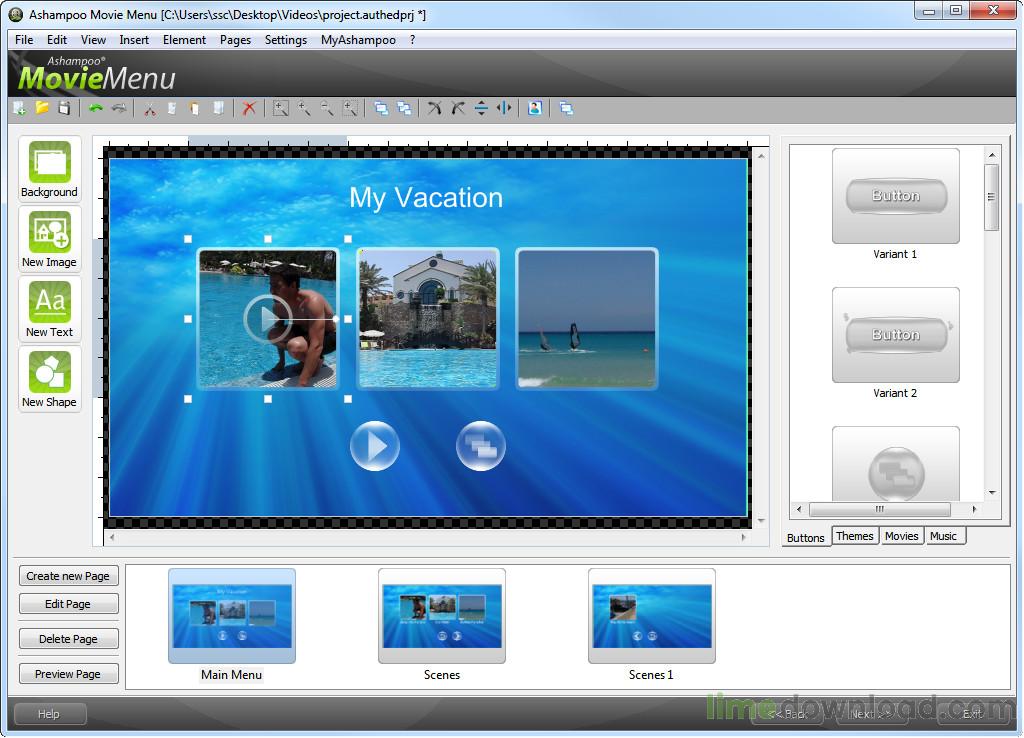Click the portrait picture toolbar icon
The height and width of the screenshot is (738, 1024).
[x=535, y=108]
